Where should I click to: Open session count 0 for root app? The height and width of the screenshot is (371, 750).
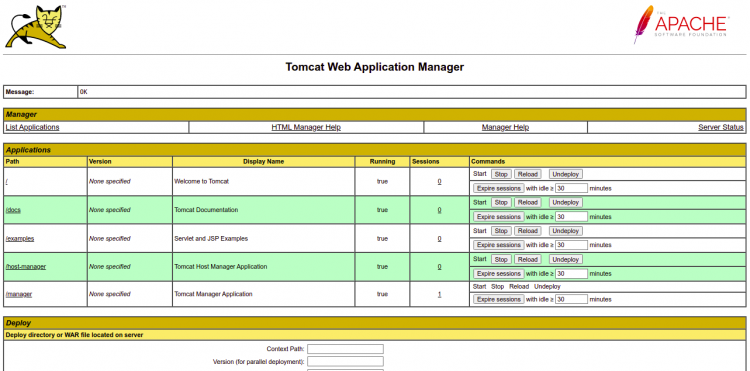pyautogui.click(x=439, y=182)
